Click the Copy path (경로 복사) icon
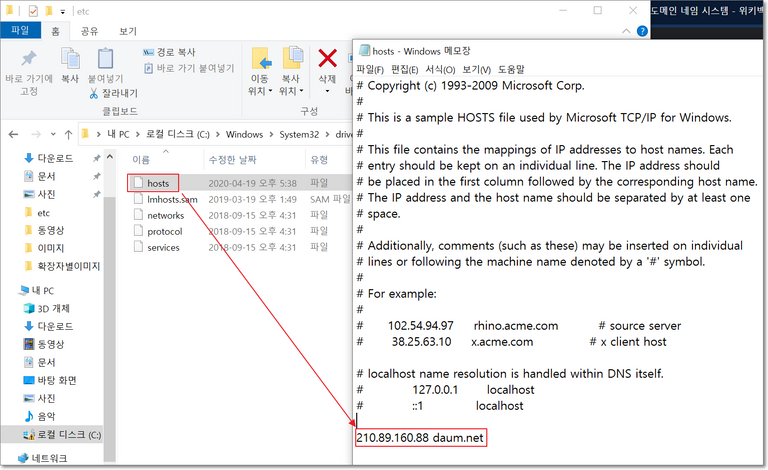The image size is (768, 470). [147, 51]
